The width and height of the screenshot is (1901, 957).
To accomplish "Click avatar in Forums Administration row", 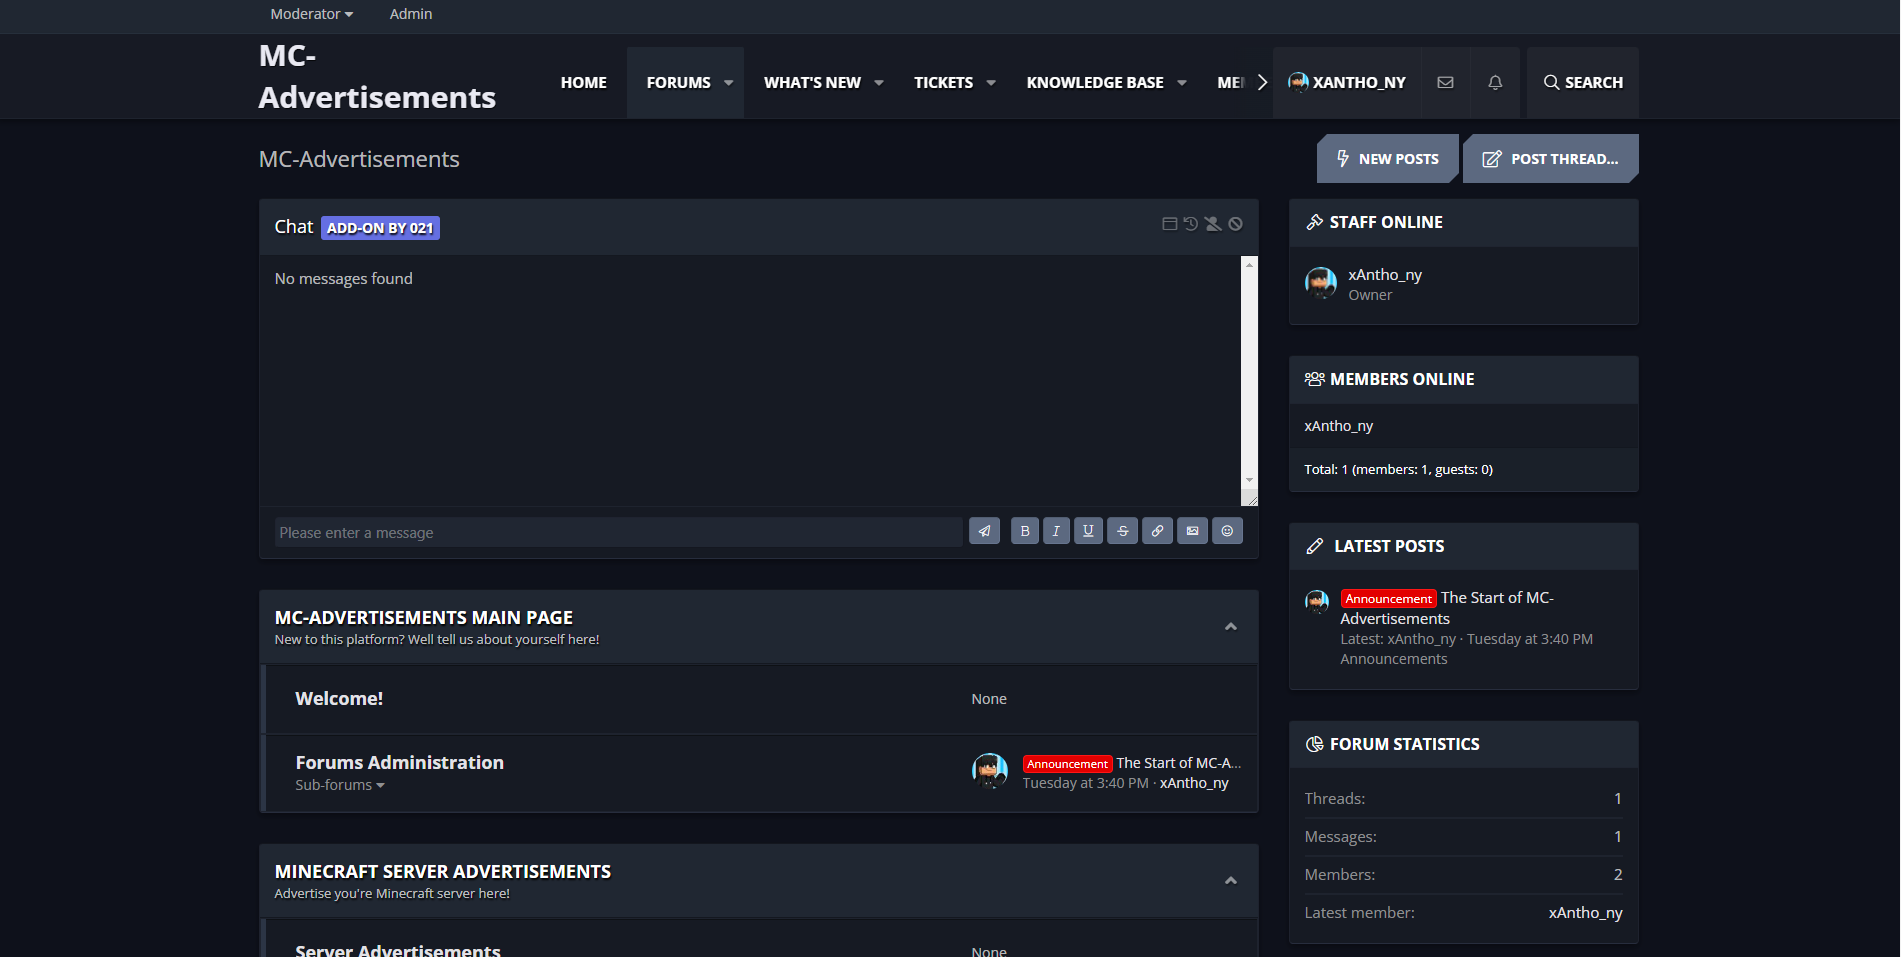I will (x=989, y=771).
